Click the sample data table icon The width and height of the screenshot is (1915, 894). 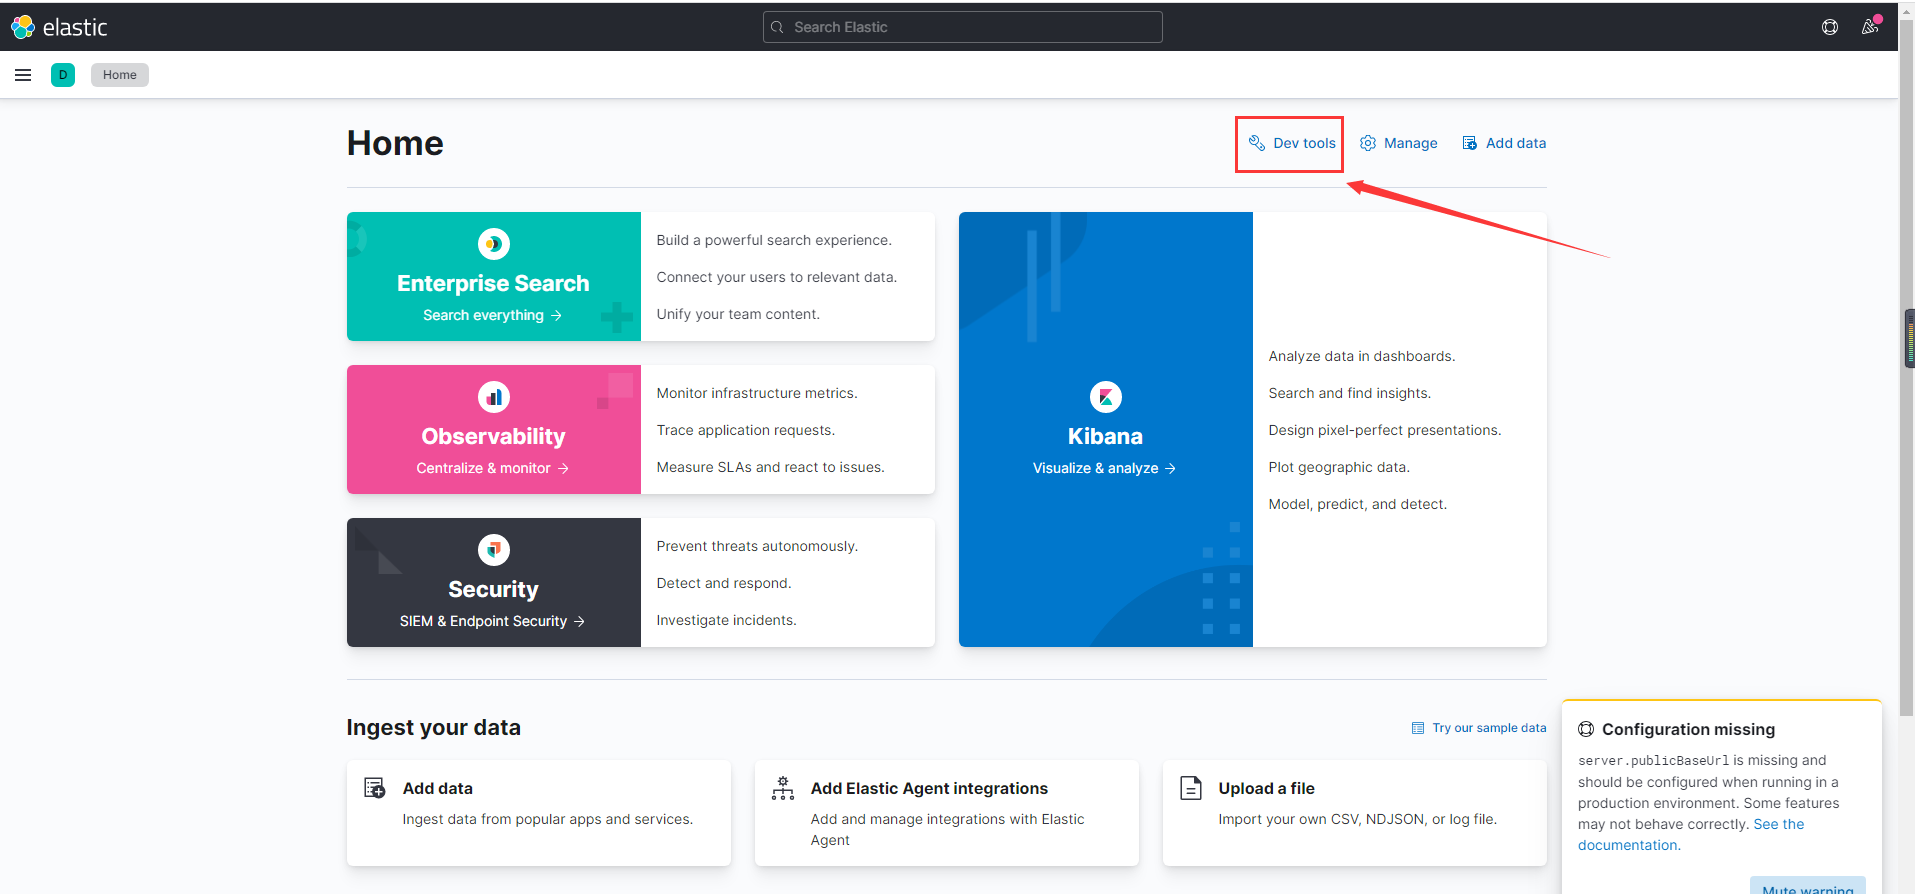coord(1418,728)
